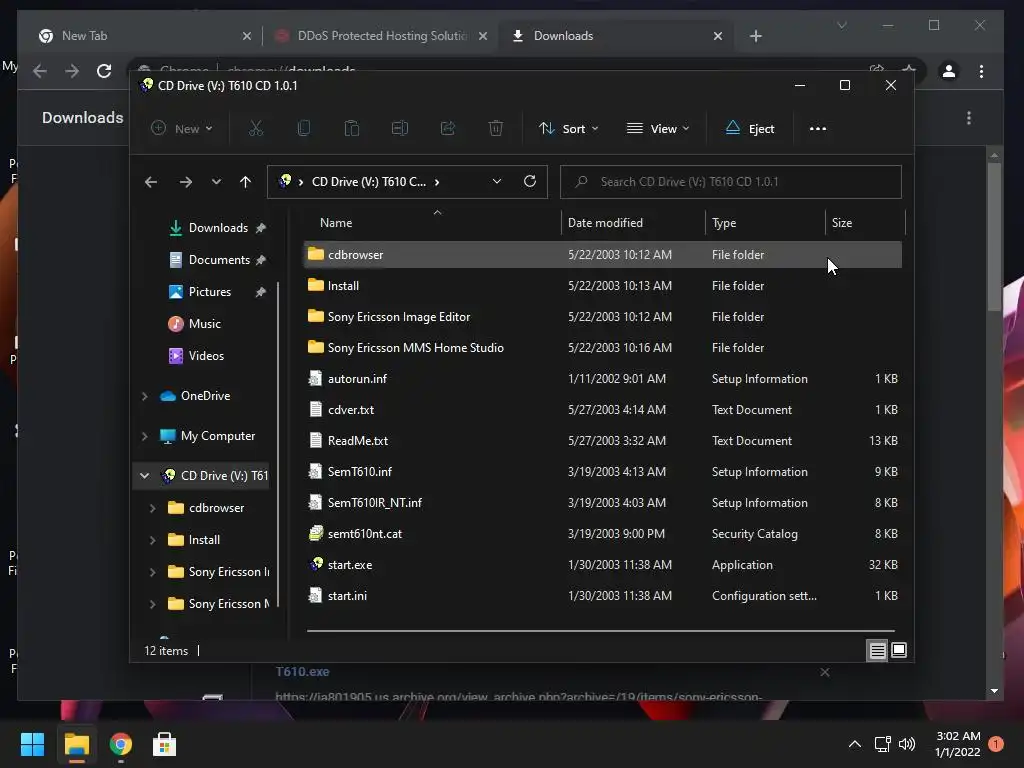Select ReadMe.txt in the file list

[x=604, y=441]
